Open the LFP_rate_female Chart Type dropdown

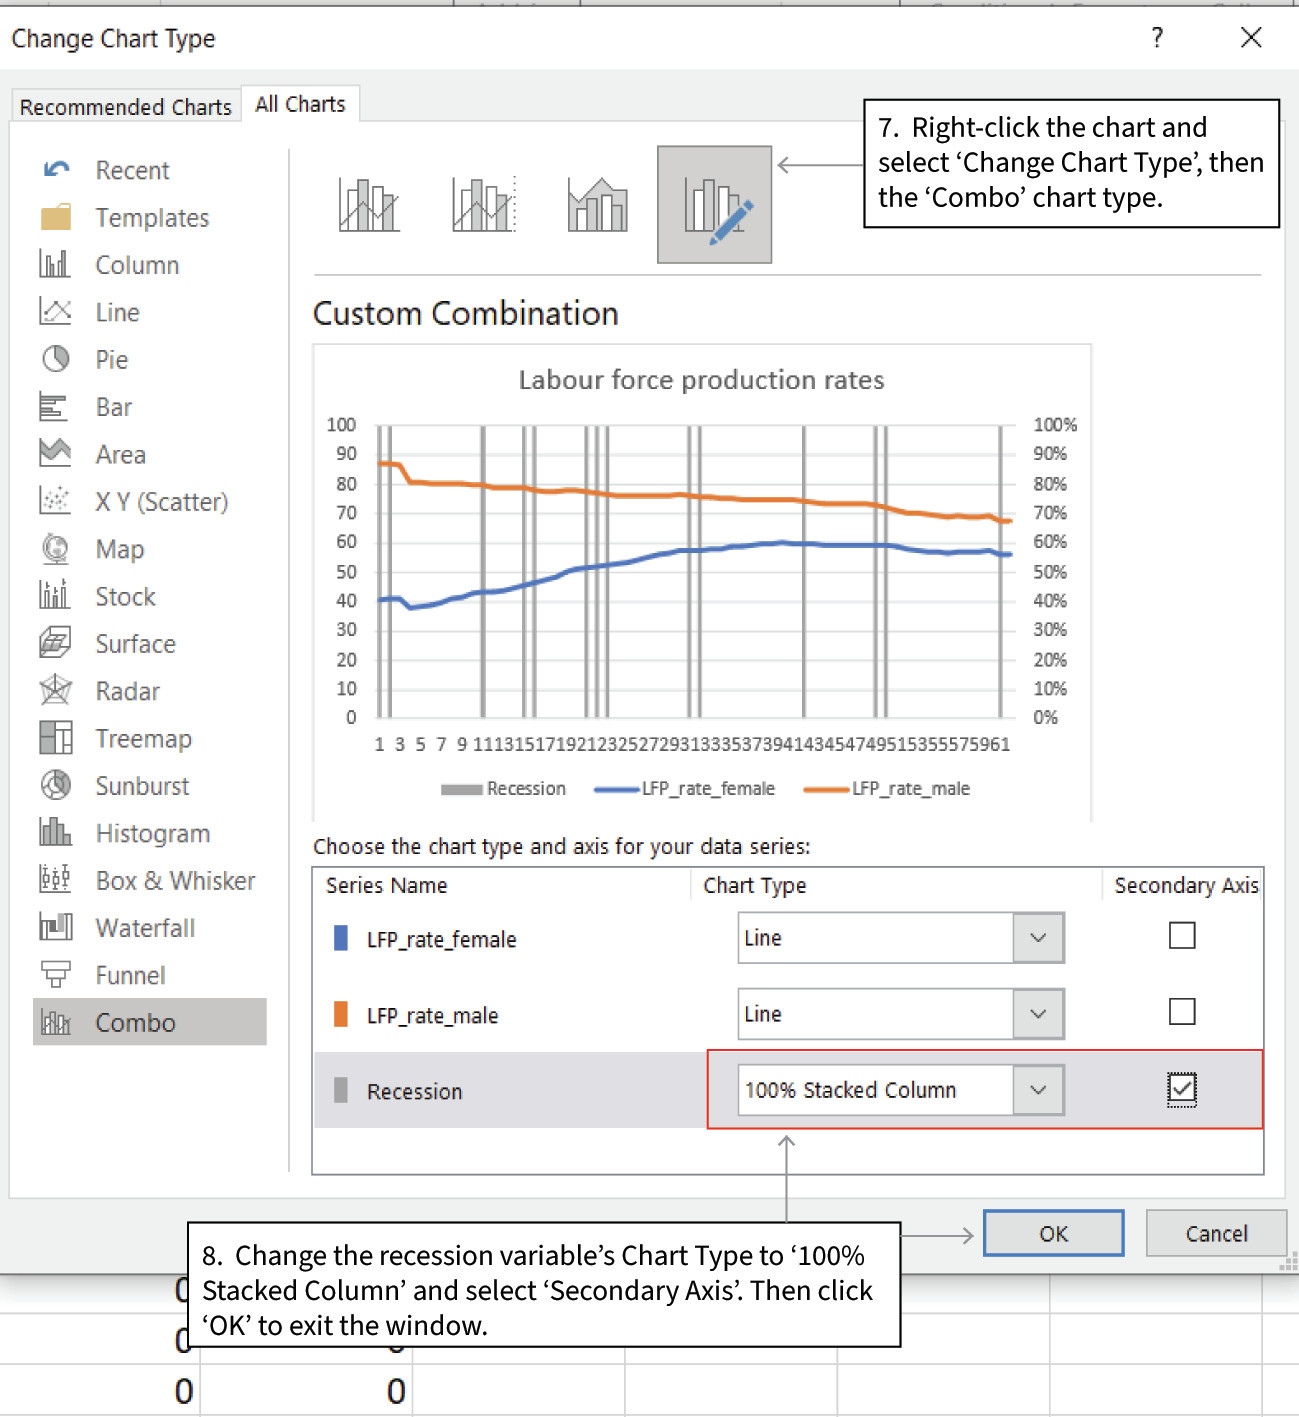pos(1037,938)
